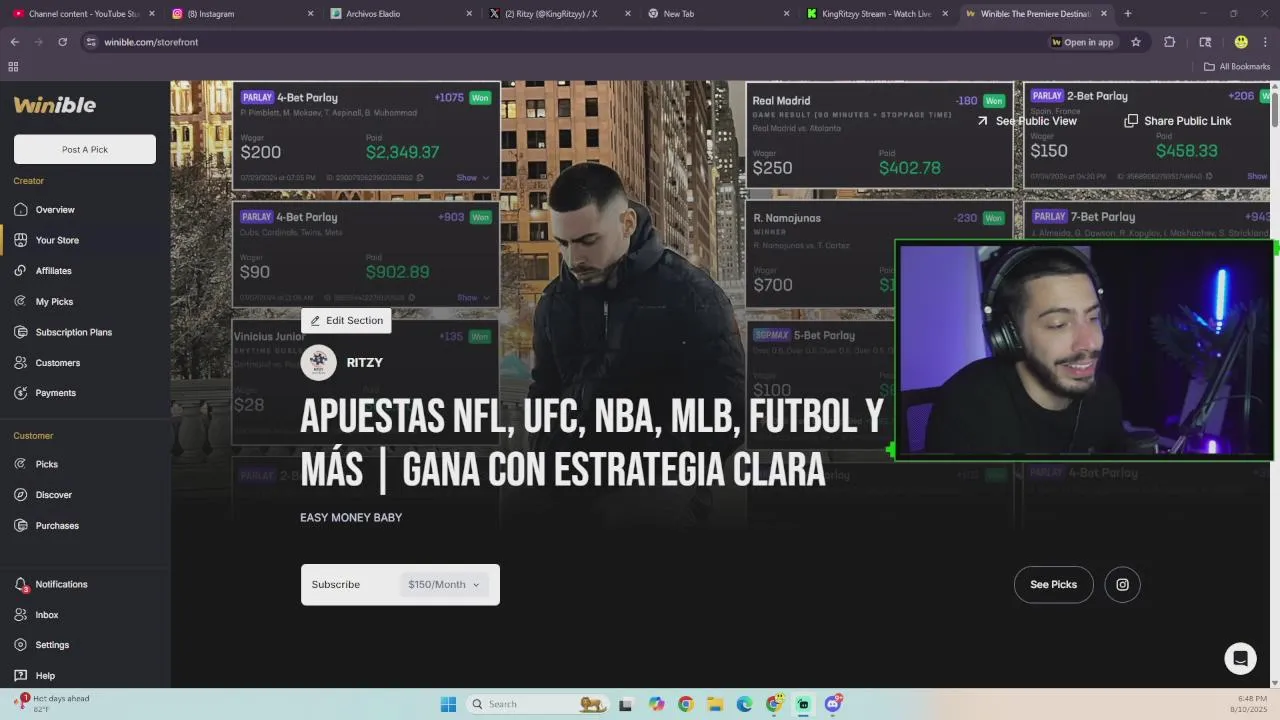The image size is (1280, 720).
Task: Click Open in app button
Action: [1083, 42]
